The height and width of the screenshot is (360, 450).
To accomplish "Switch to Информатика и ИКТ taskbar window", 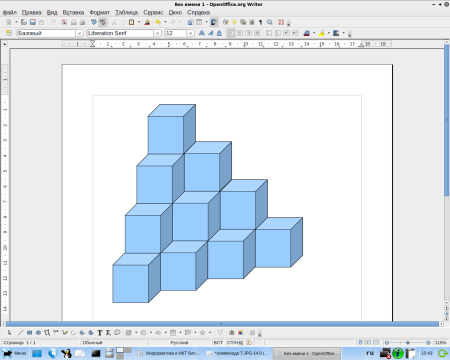I will coord(169,353).
